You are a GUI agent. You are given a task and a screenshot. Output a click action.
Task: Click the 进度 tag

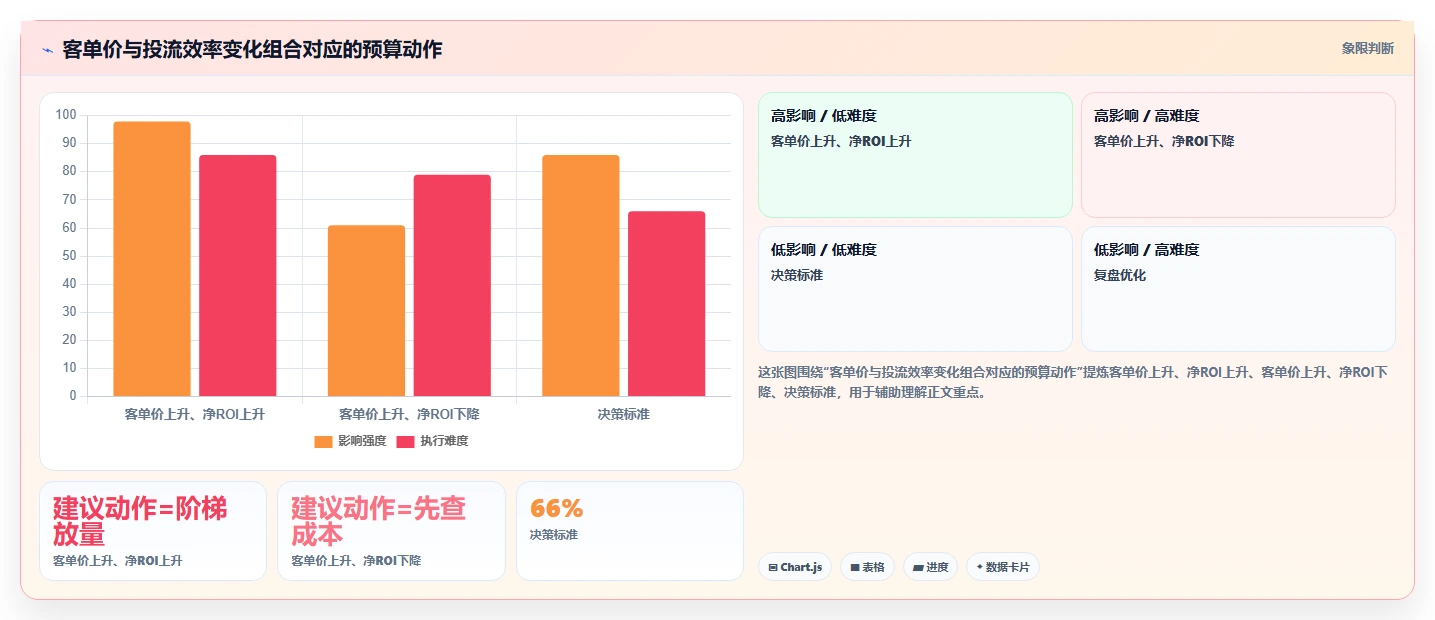(x=930, y=567)
